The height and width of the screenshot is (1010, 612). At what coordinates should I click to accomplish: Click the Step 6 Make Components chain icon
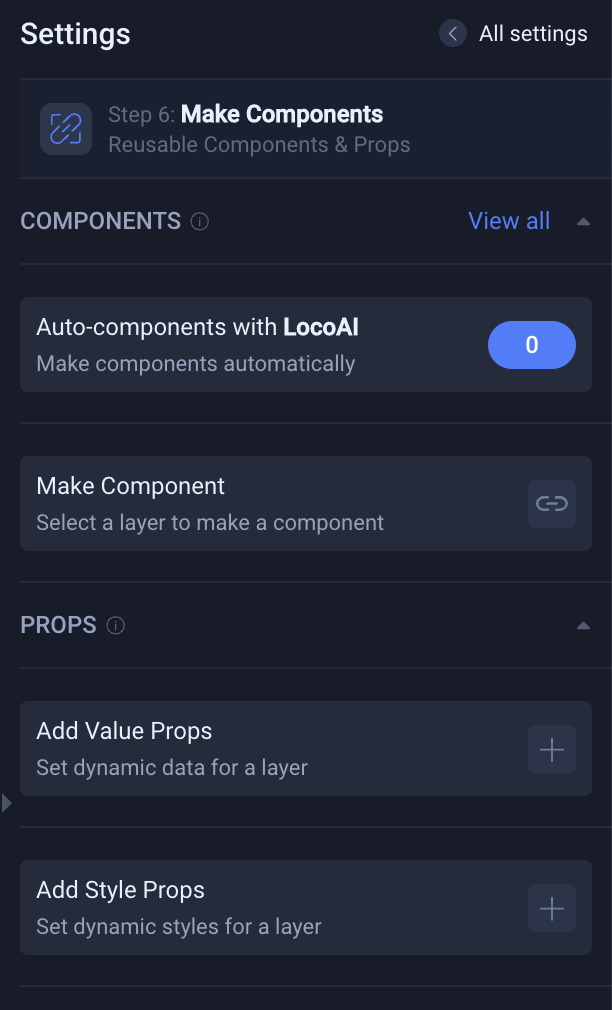click(65, 128)
